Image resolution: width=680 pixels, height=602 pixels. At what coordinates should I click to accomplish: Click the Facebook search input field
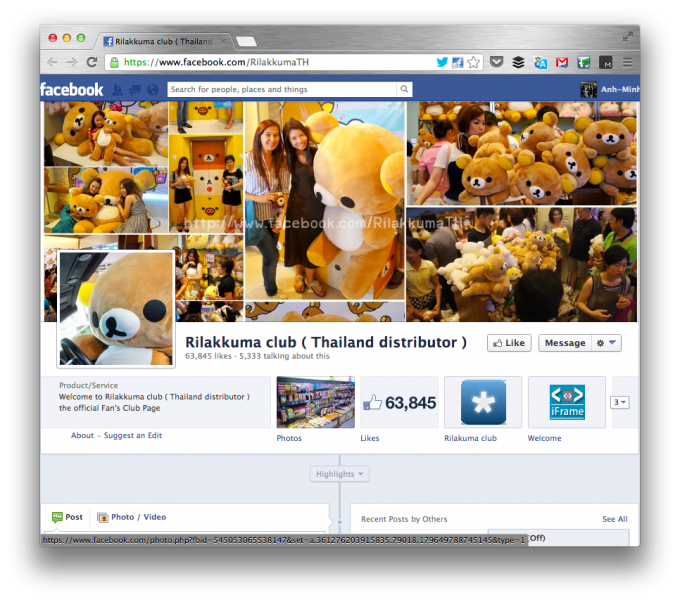(282, 89)
